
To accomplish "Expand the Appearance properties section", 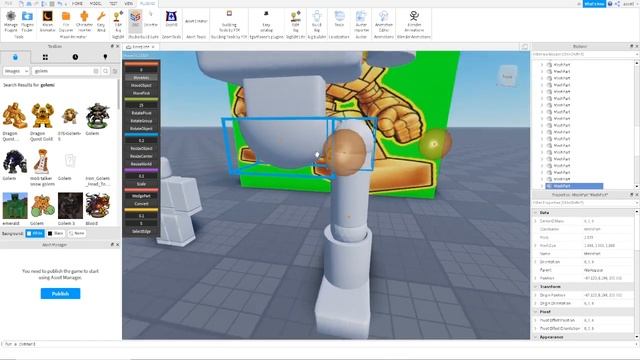I will coord(536,337).
